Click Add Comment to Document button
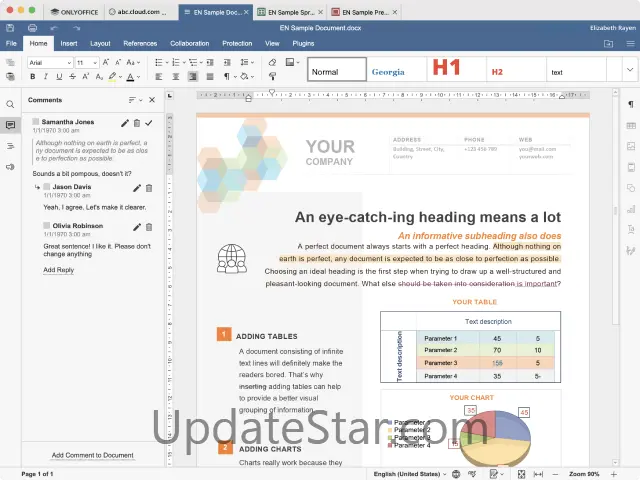 coord(92,455)
